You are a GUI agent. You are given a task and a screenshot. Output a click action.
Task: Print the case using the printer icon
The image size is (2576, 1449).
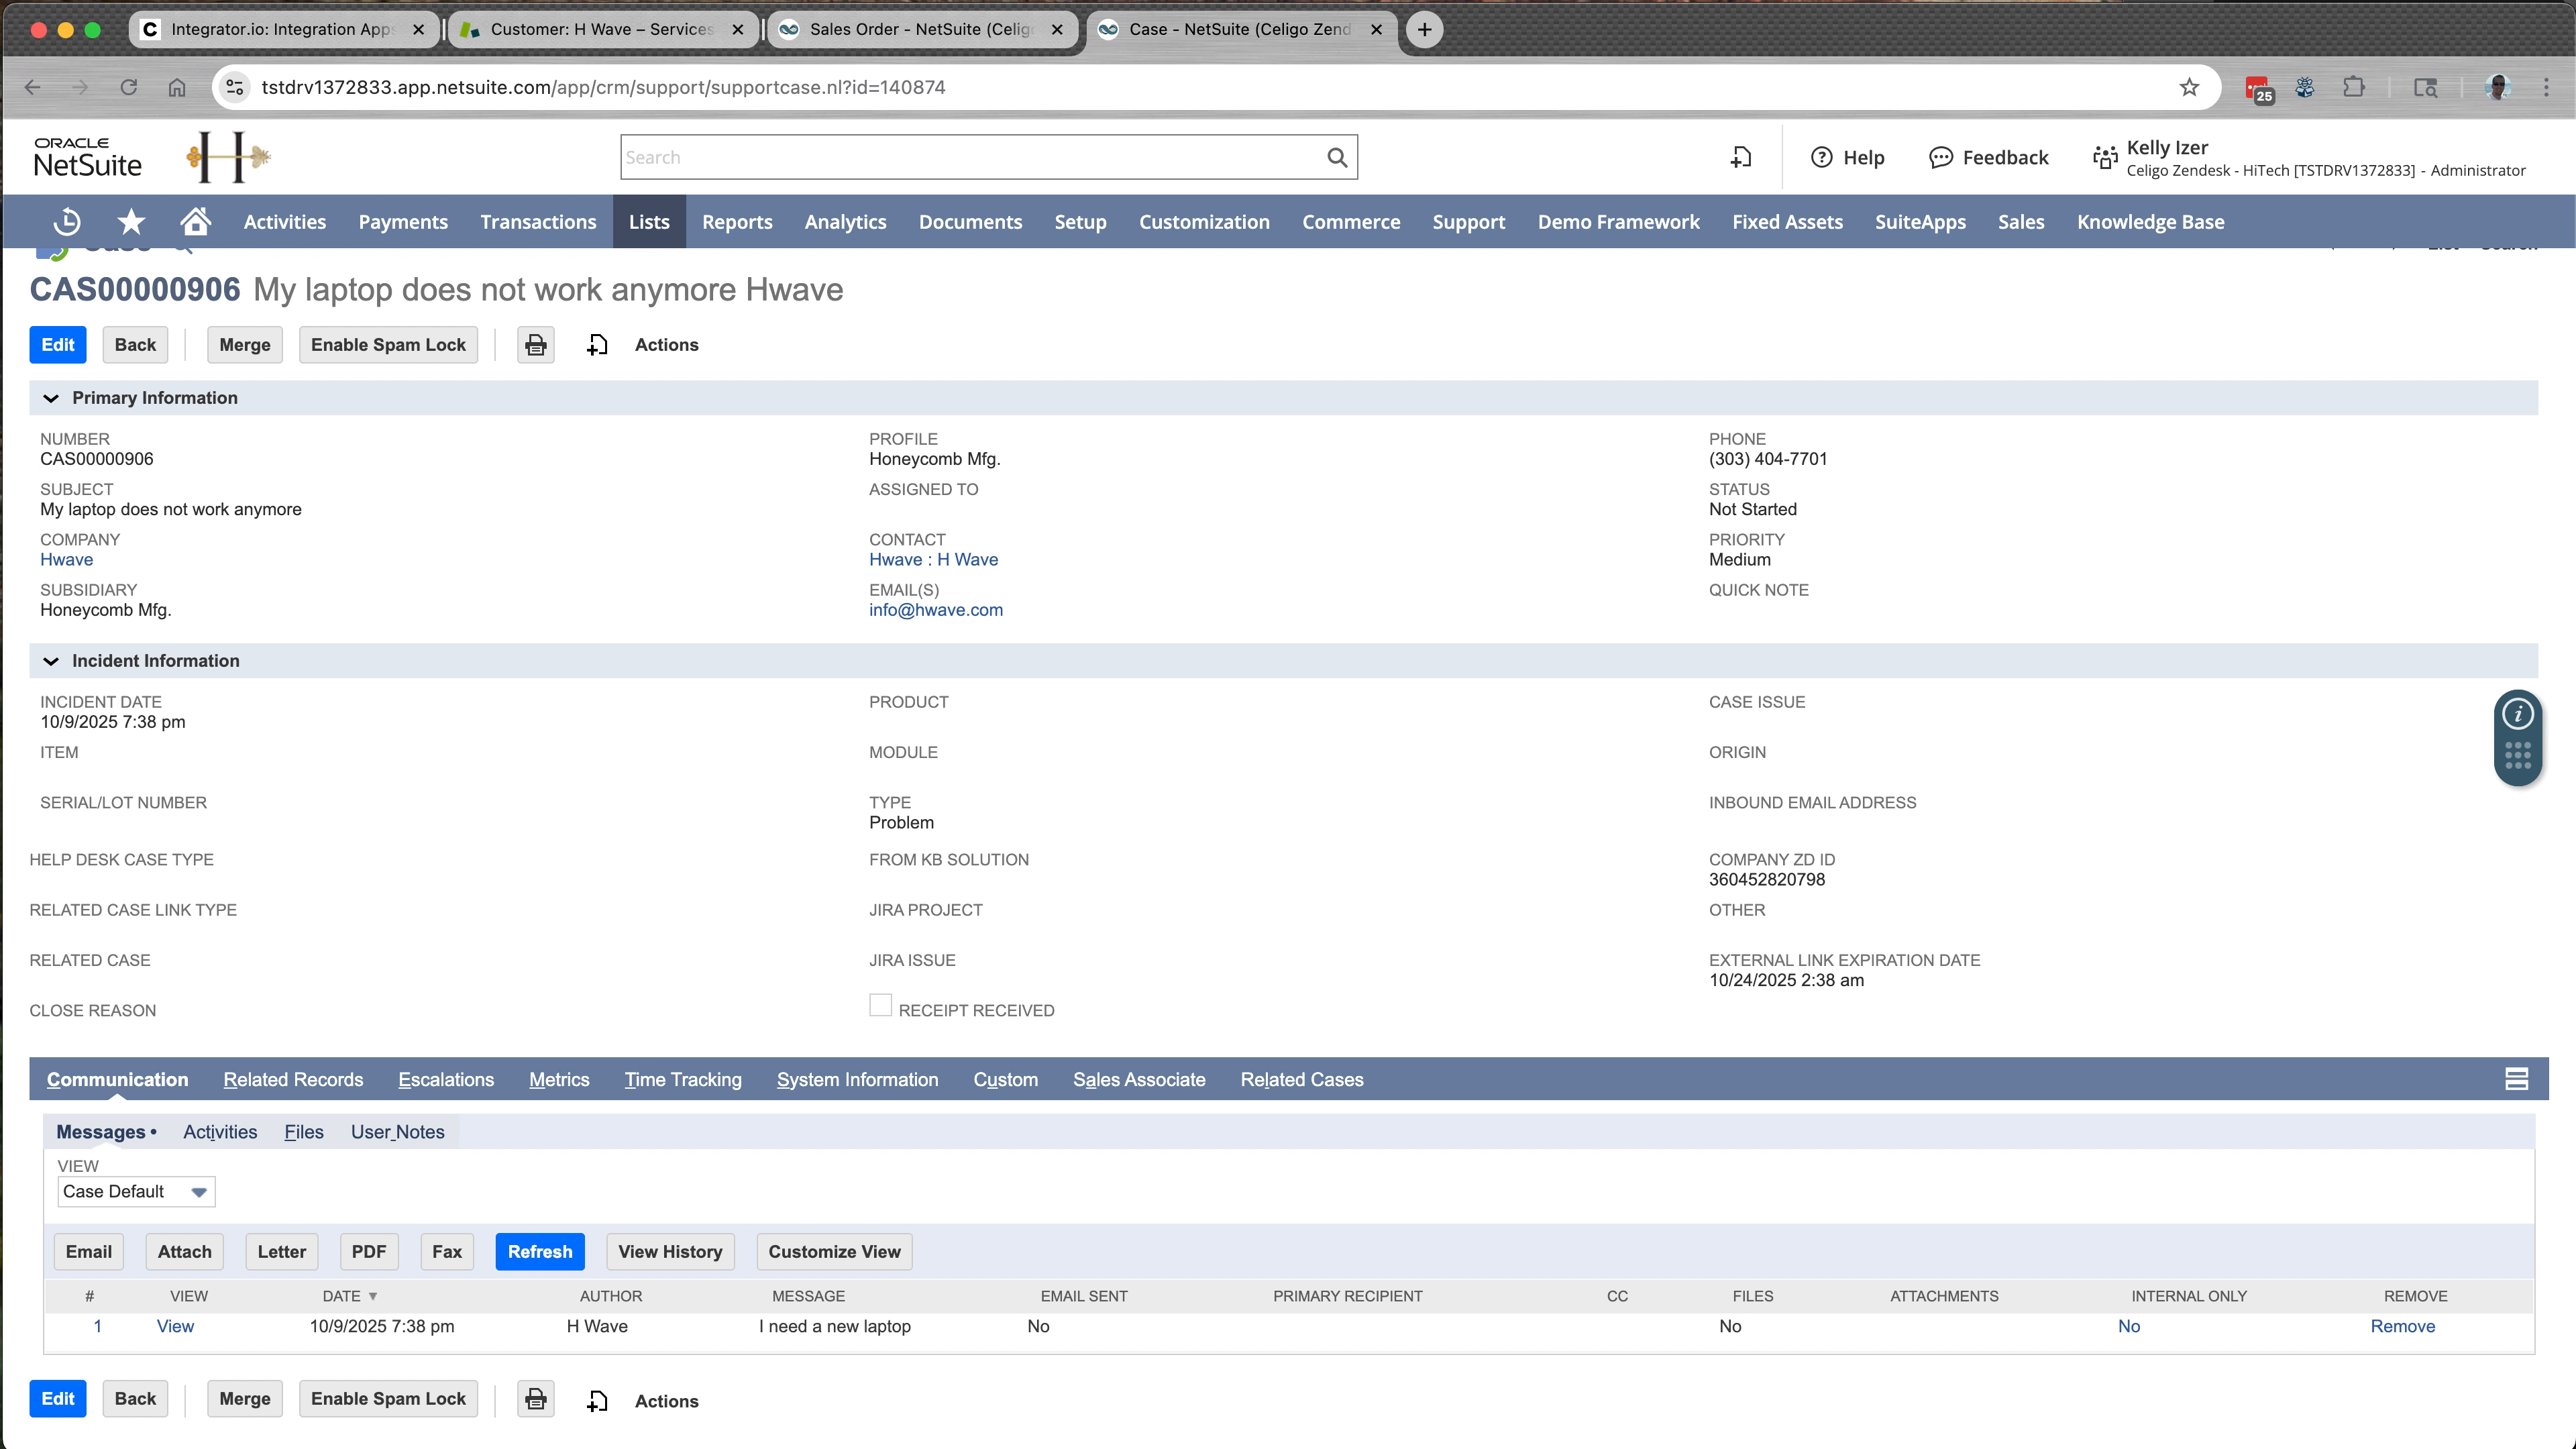(535, 344)
